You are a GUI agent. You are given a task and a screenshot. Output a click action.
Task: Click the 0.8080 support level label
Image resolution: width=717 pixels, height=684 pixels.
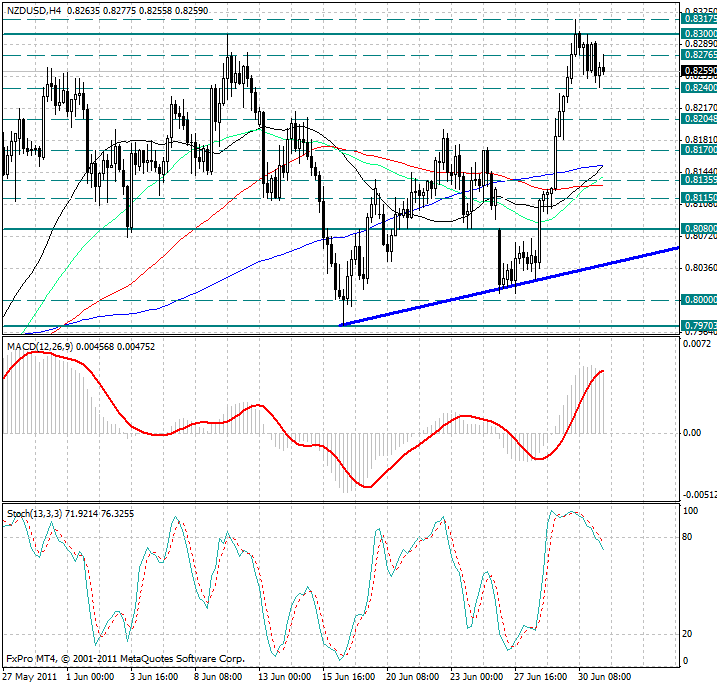point(698,229)
